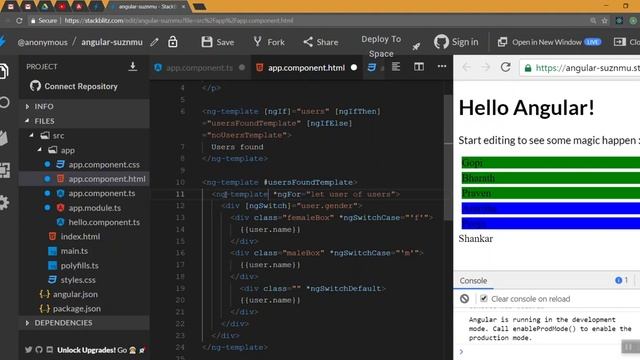This screenshot has height=360, width=640.
Task: Click the preview URL address field
Action: [580, 68]
